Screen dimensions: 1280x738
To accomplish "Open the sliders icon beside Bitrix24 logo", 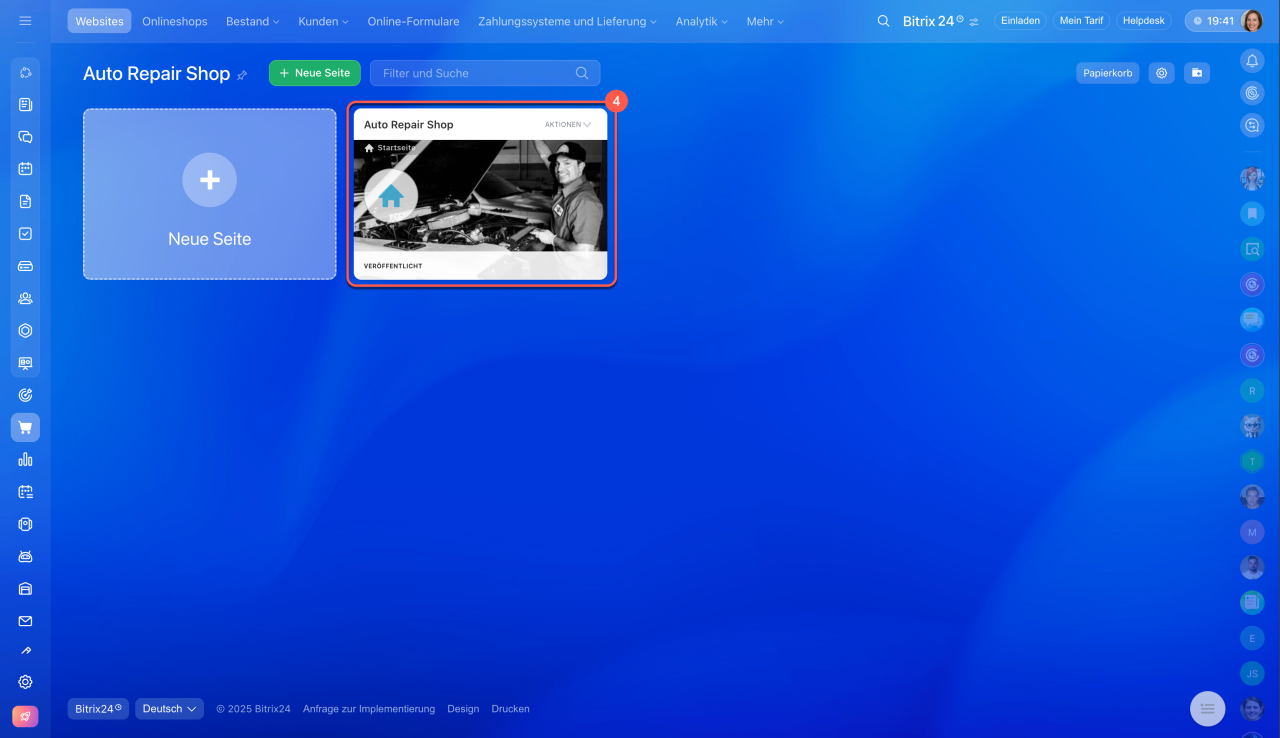I will [x=974, y=22].
